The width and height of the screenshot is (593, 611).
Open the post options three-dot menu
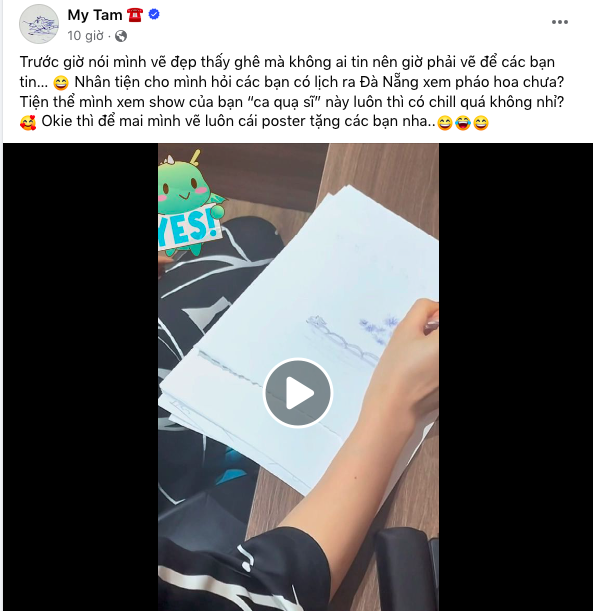coord(559,22)
